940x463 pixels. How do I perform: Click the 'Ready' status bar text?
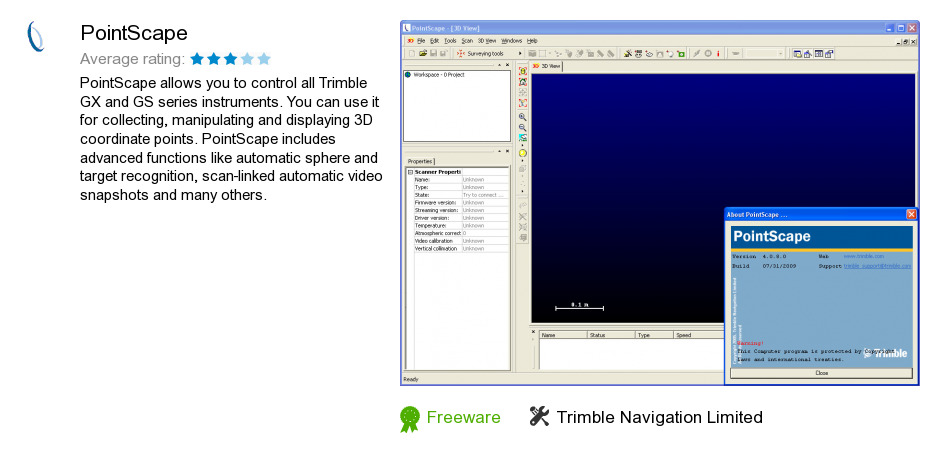click(x=411, y=379)
